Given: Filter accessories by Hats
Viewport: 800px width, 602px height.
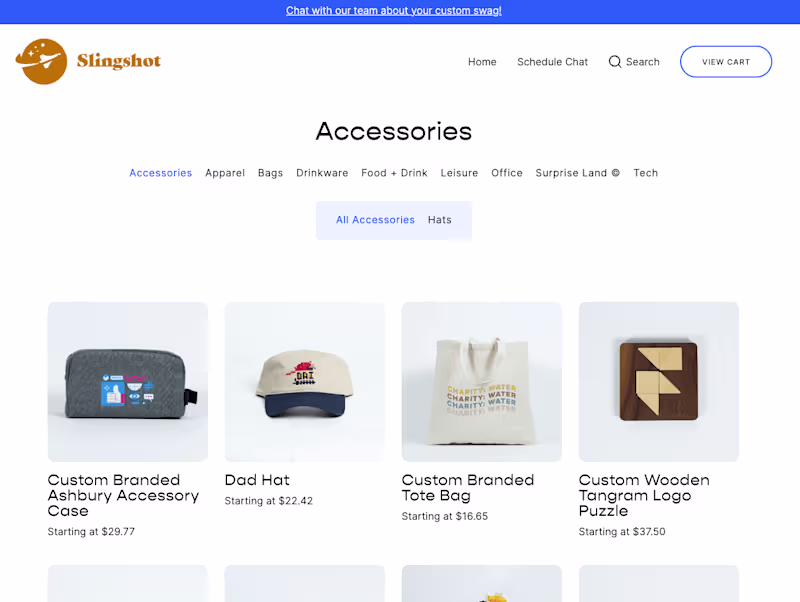Looking at the screenshot, I should (439, 220).
